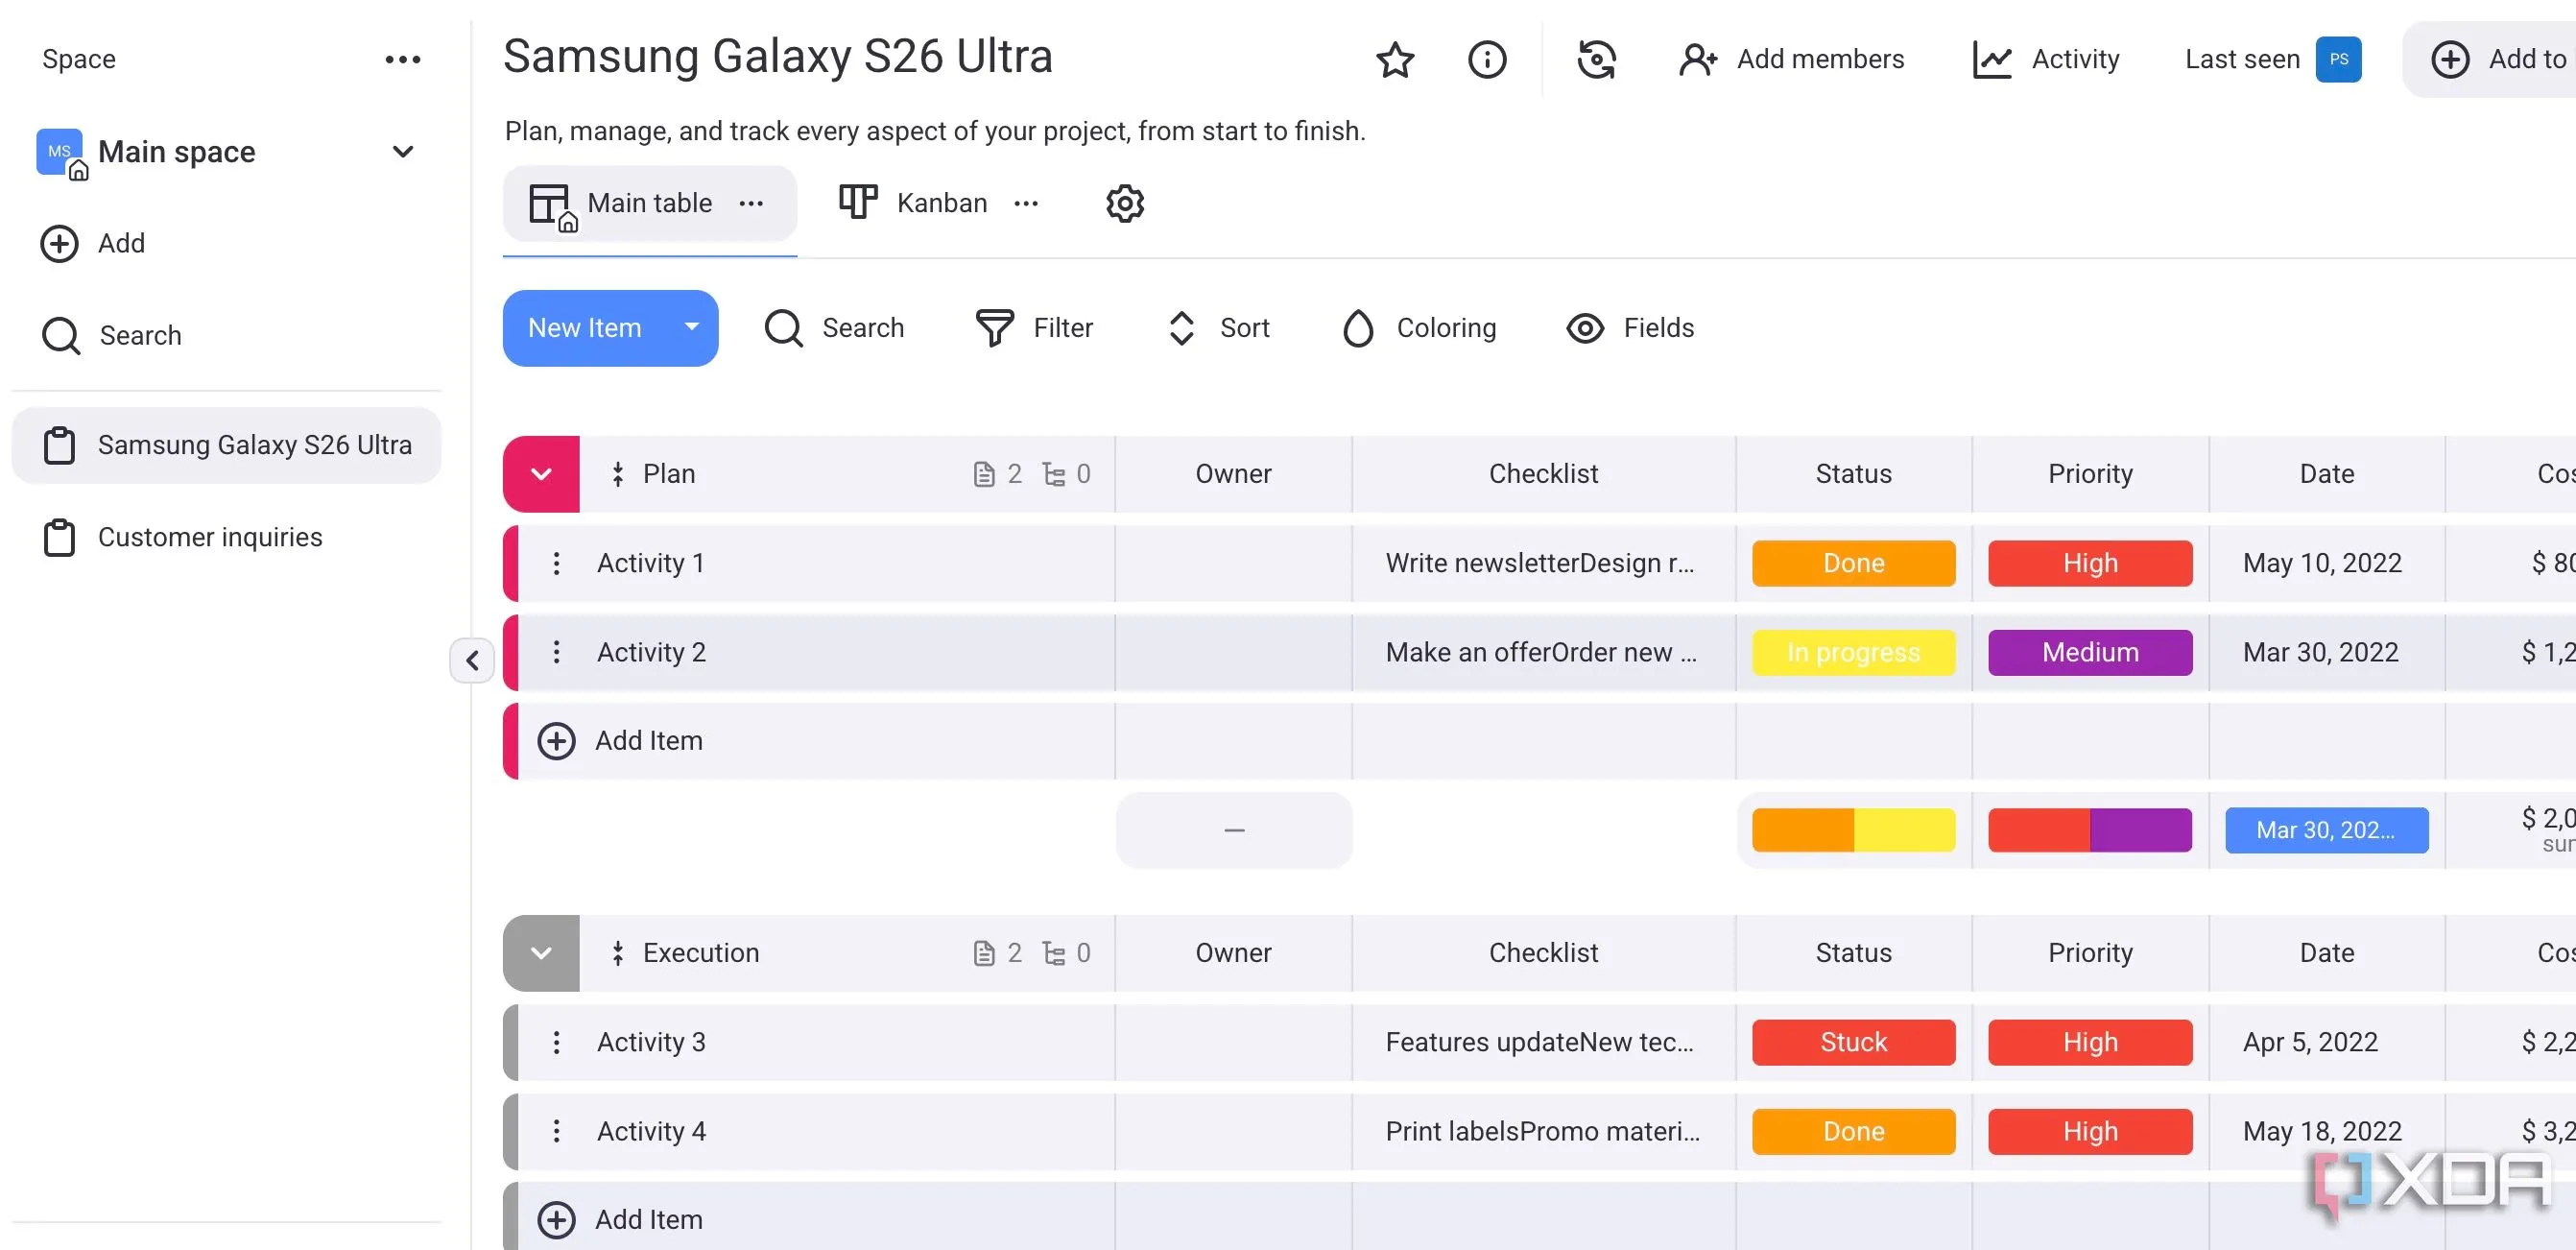This screenshot has height=1250, width=2576.
Task: Click Activity 3 checklist cell Features update
Action: click(1543, 1043)
